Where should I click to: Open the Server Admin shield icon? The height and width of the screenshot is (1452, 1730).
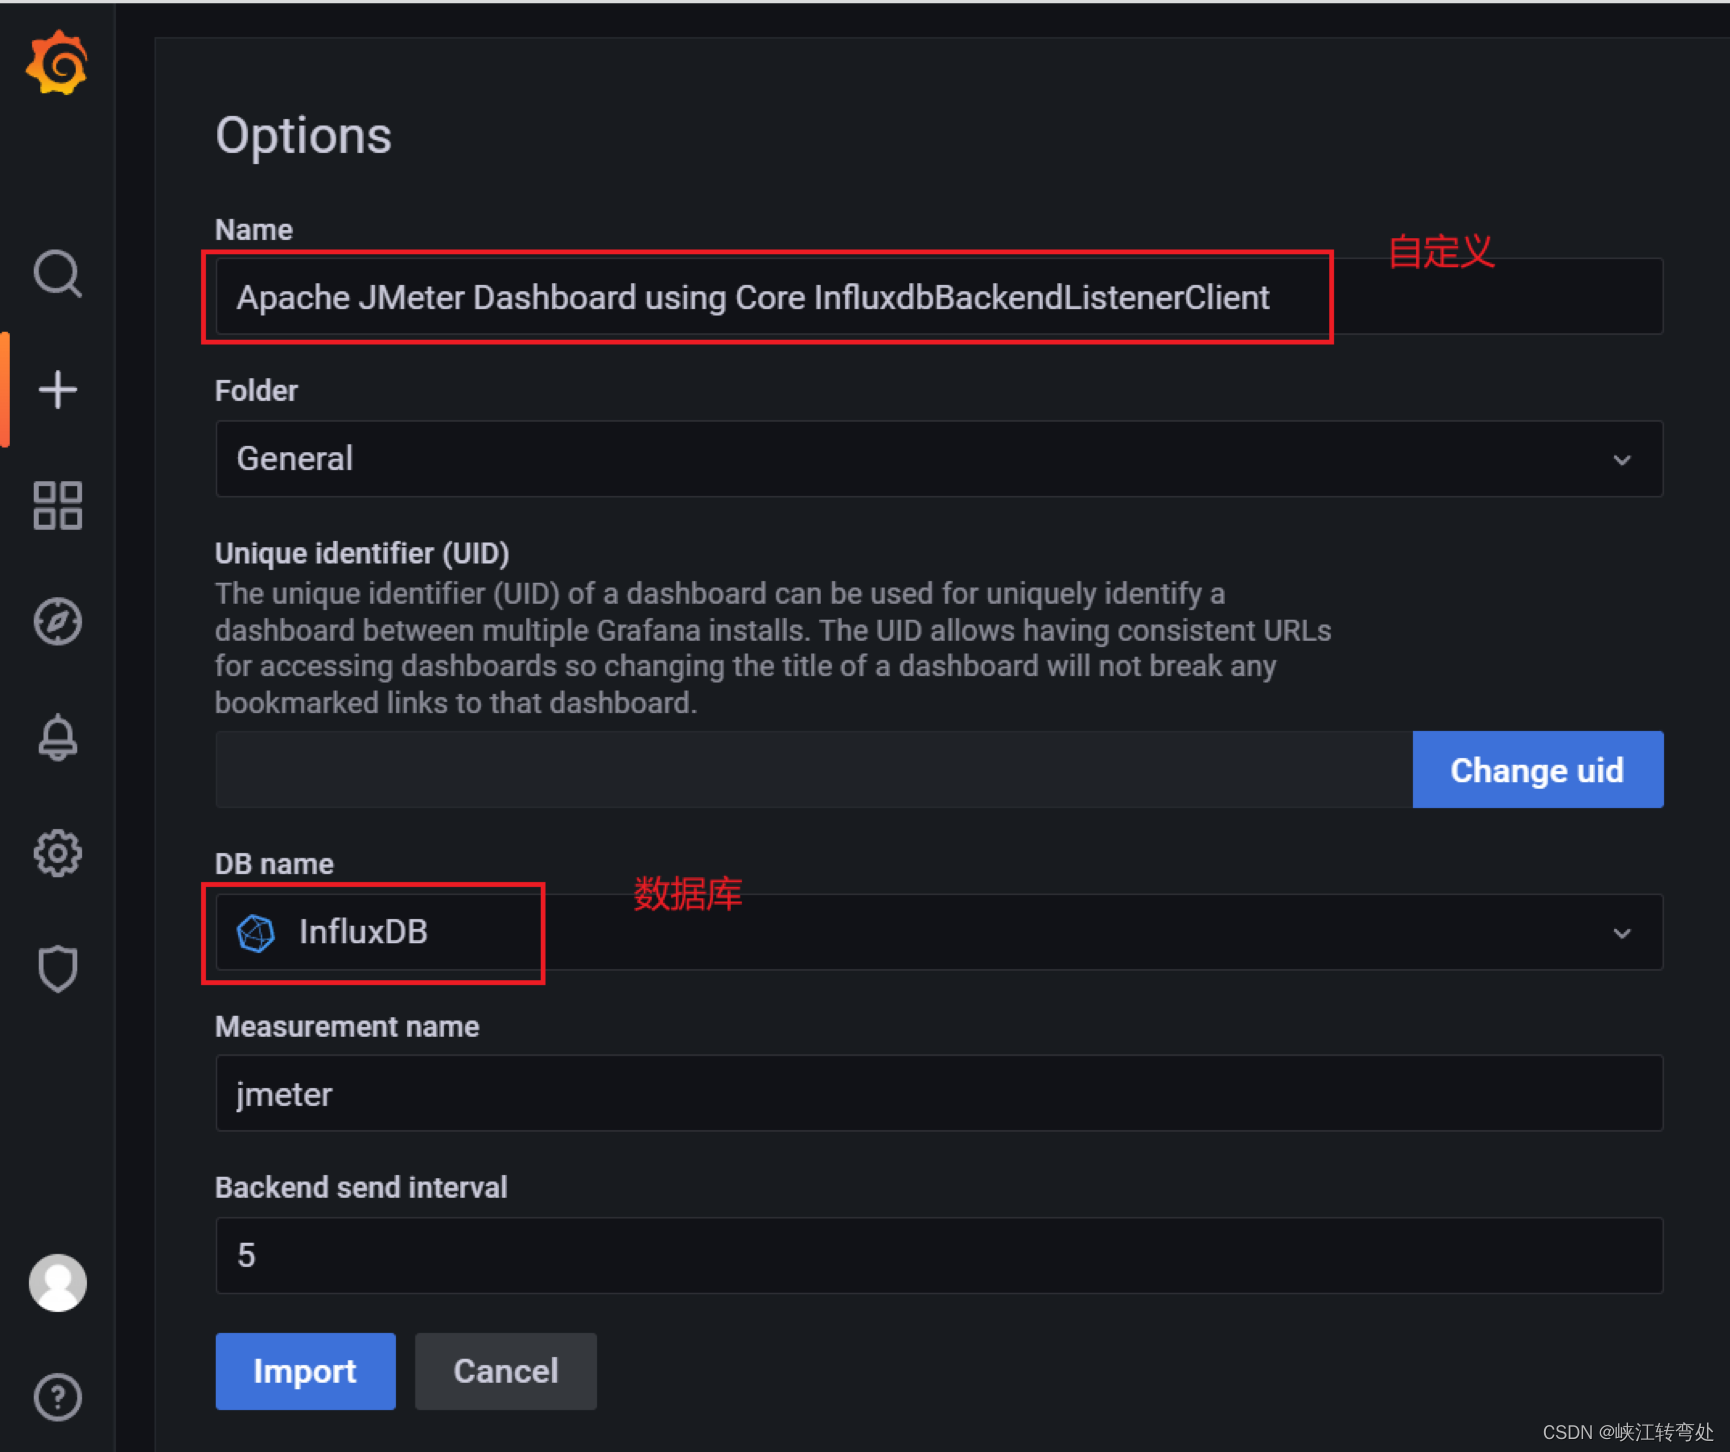pyautogui.click(x=57, y=968)
